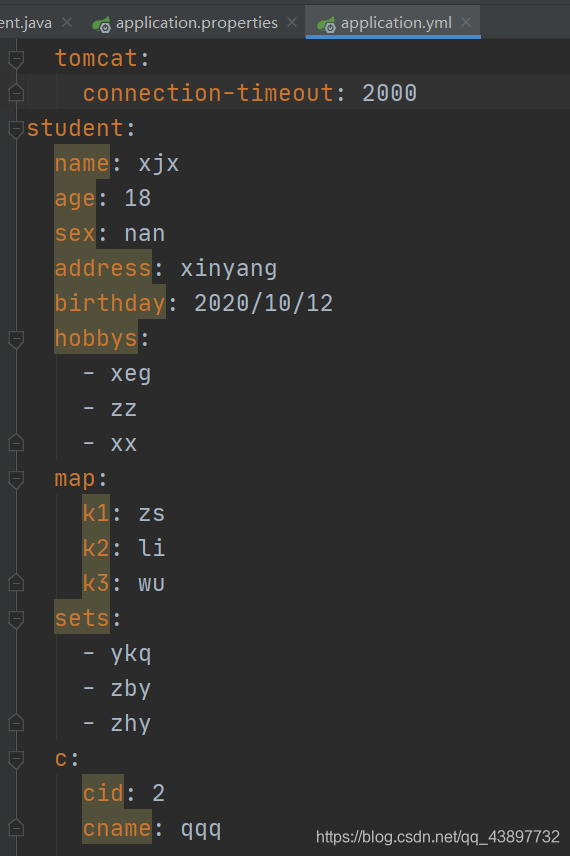Click the value li
The width and height of the screenshot is (570, 856).
point(152,549)
